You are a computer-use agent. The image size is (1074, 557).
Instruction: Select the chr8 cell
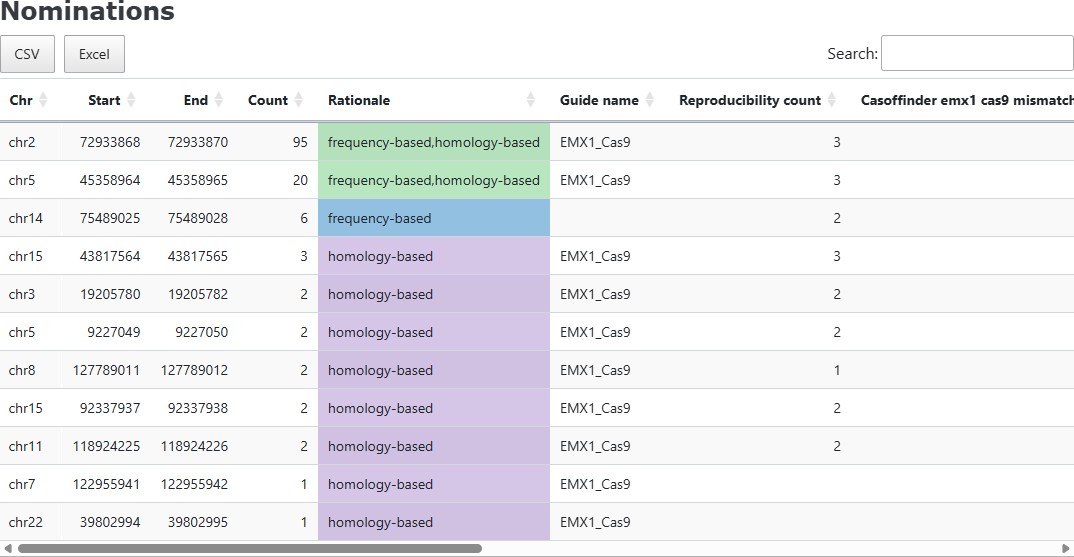point(22,371)
